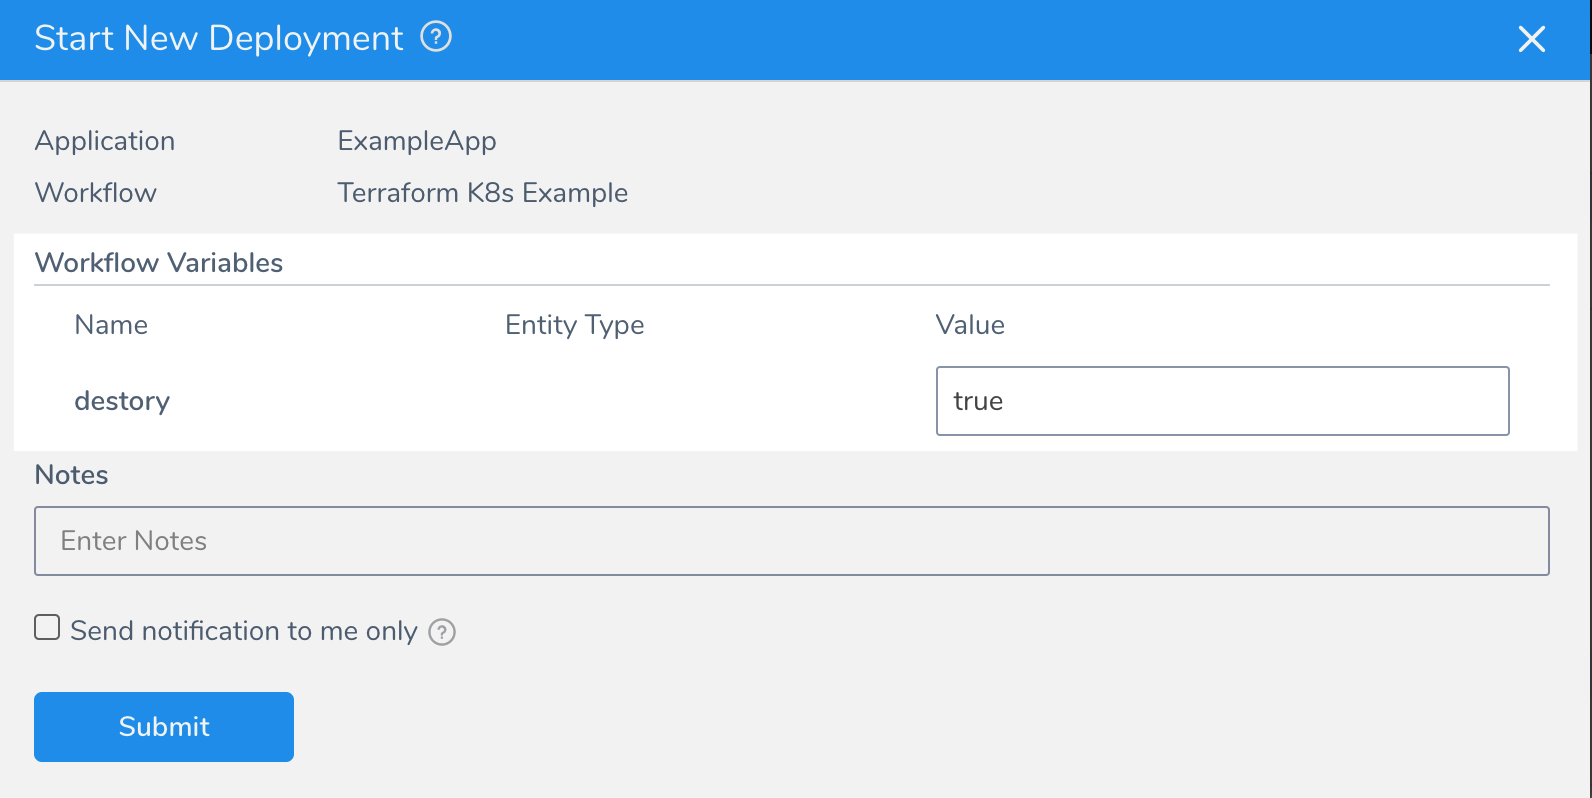The width and height of the screenshot is (1592, 798).
Task: Open help icon beside Start New Deployment
Action: coord(436,38)
